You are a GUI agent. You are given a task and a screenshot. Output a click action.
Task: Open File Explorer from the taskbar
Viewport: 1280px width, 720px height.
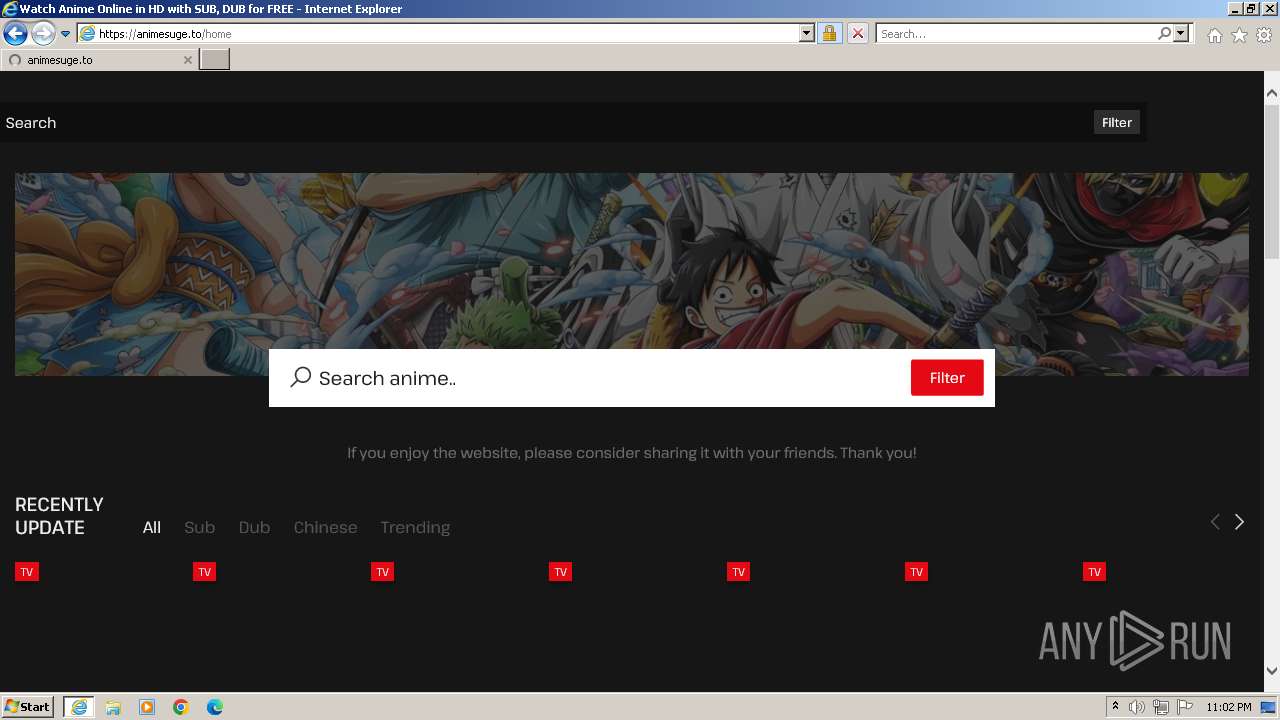[x=113, y=707]
